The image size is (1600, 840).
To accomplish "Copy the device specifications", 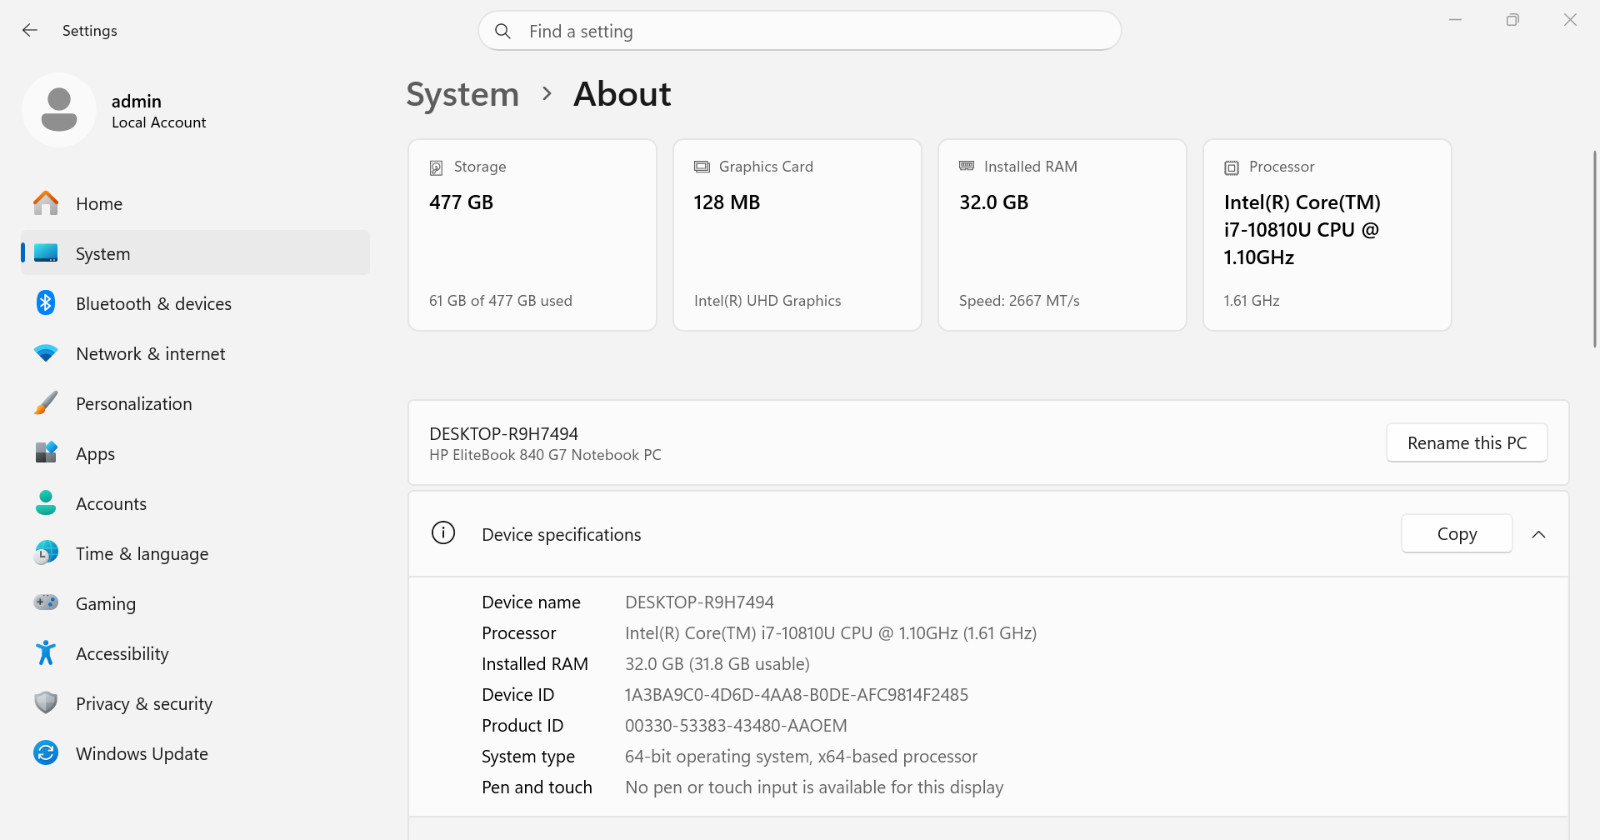I will tap(1456, 534).
